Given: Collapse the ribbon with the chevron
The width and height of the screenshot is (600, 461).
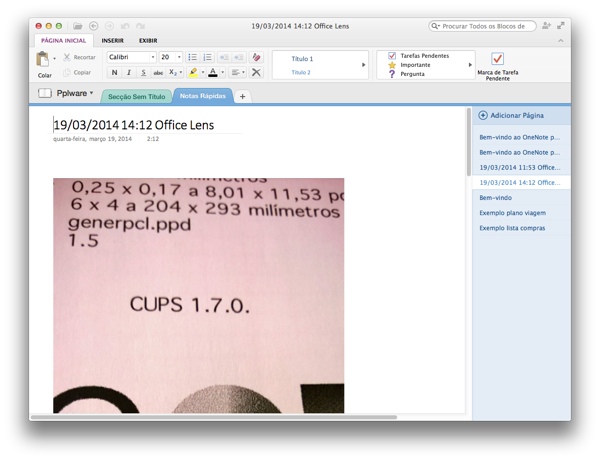Looking at the screenshot, I should pyautogui.click(x=561, y=41).
